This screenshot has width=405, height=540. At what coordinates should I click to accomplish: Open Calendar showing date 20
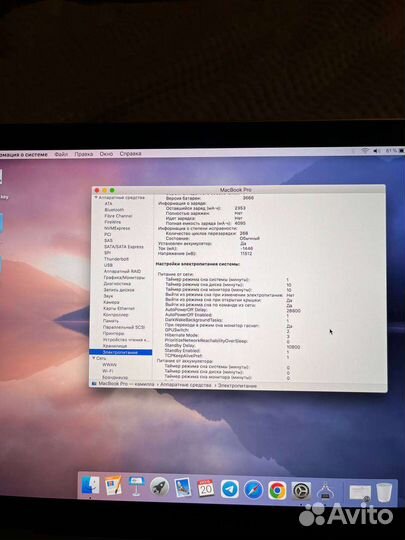pos(206,488)
